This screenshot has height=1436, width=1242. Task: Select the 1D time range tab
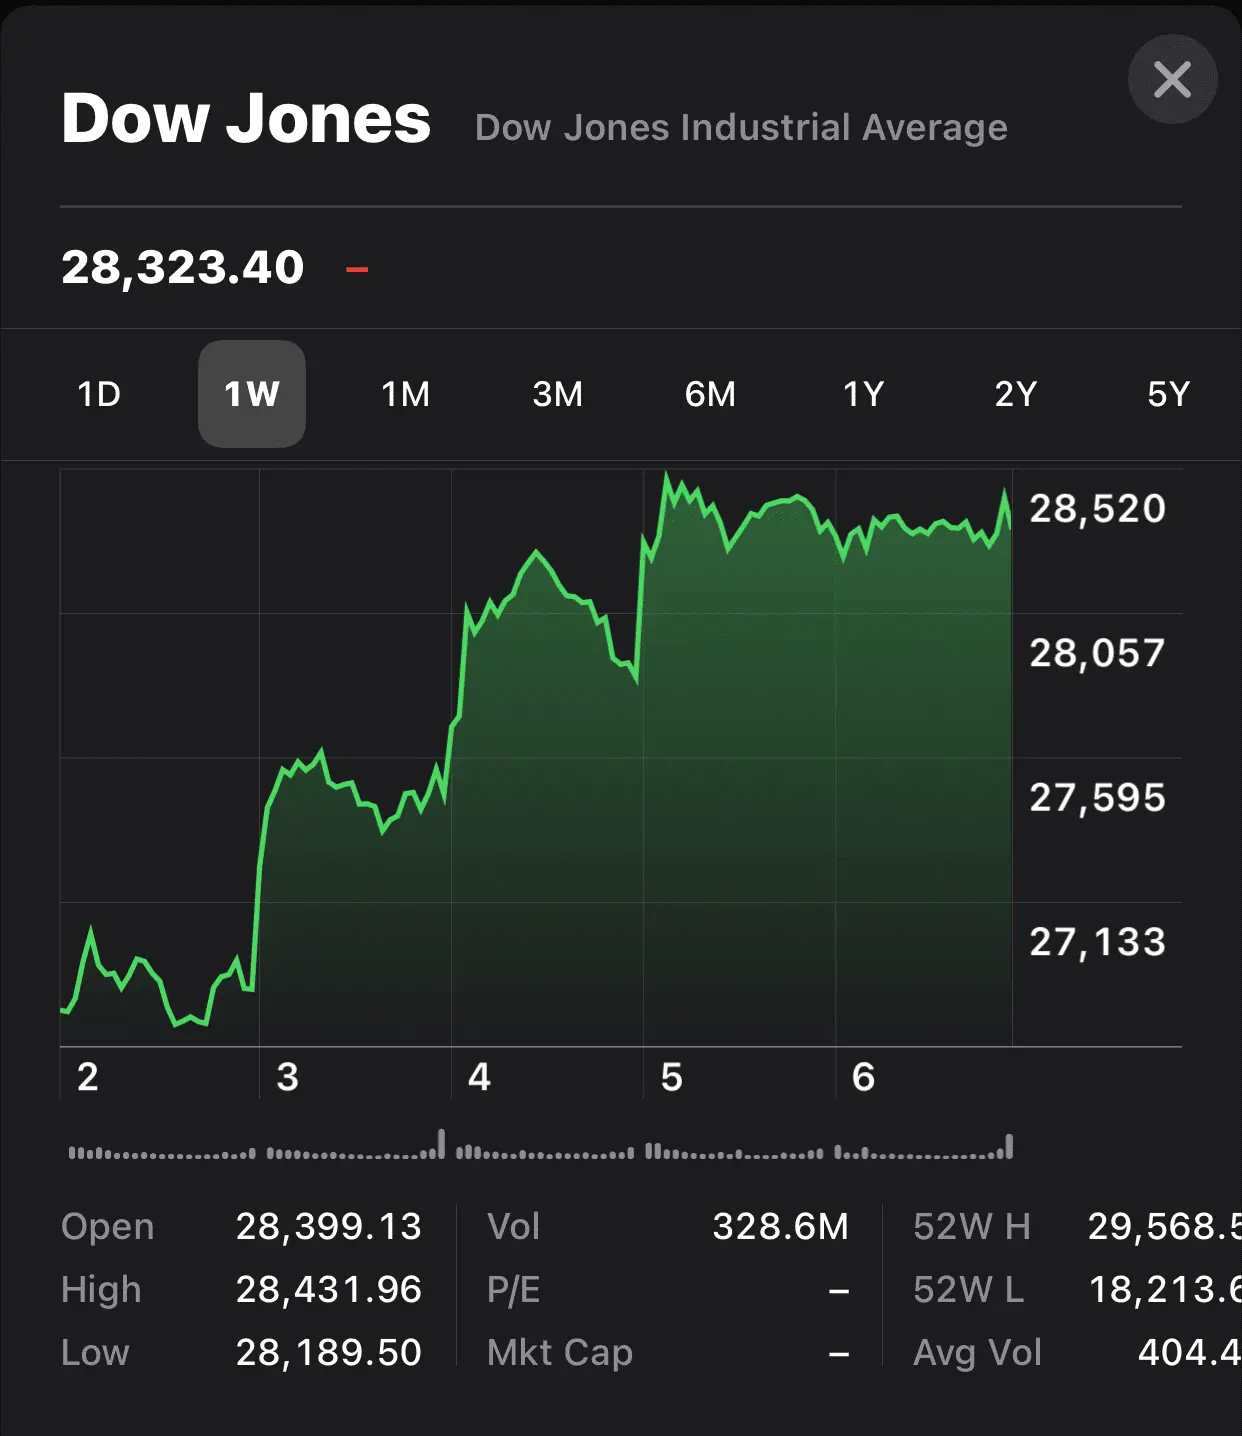click(x=99, y=394)
